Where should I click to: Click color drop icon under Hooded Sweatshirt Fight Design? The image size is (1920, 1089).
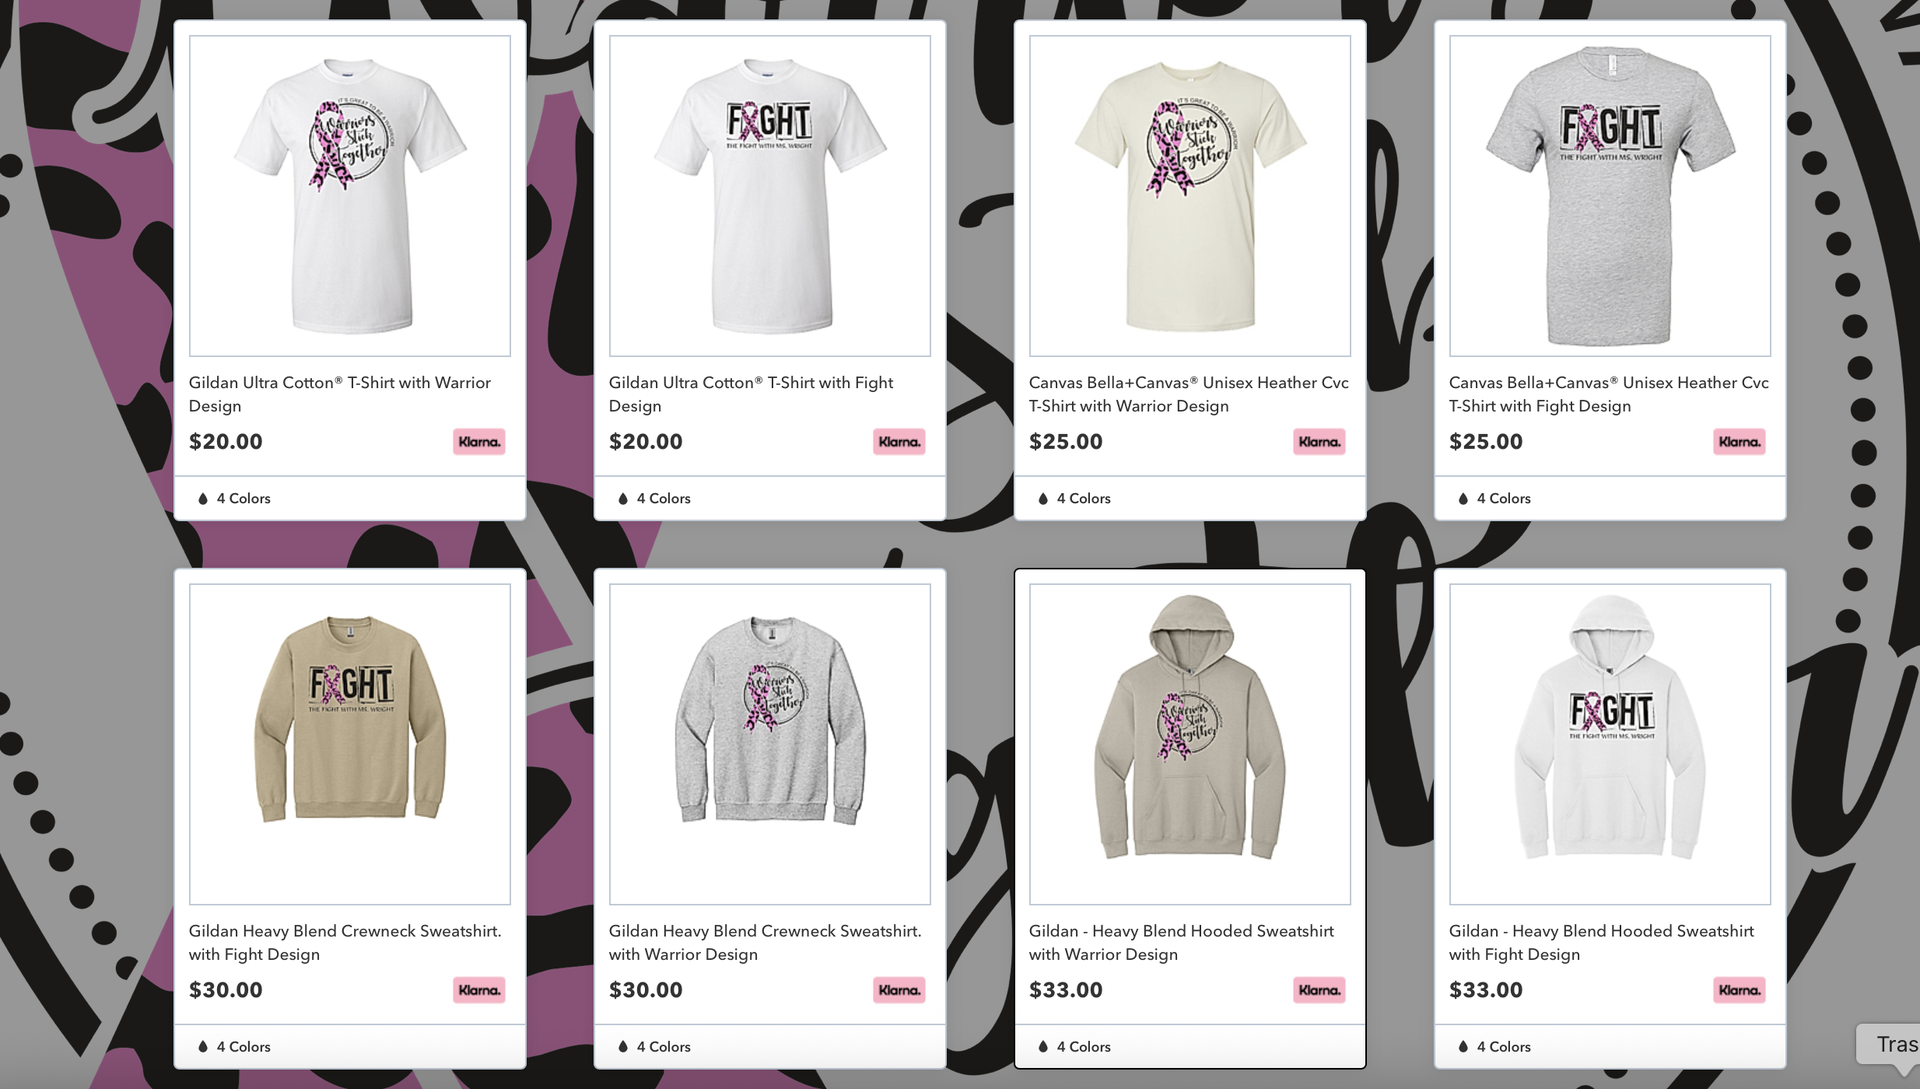pos(1463,1046)
